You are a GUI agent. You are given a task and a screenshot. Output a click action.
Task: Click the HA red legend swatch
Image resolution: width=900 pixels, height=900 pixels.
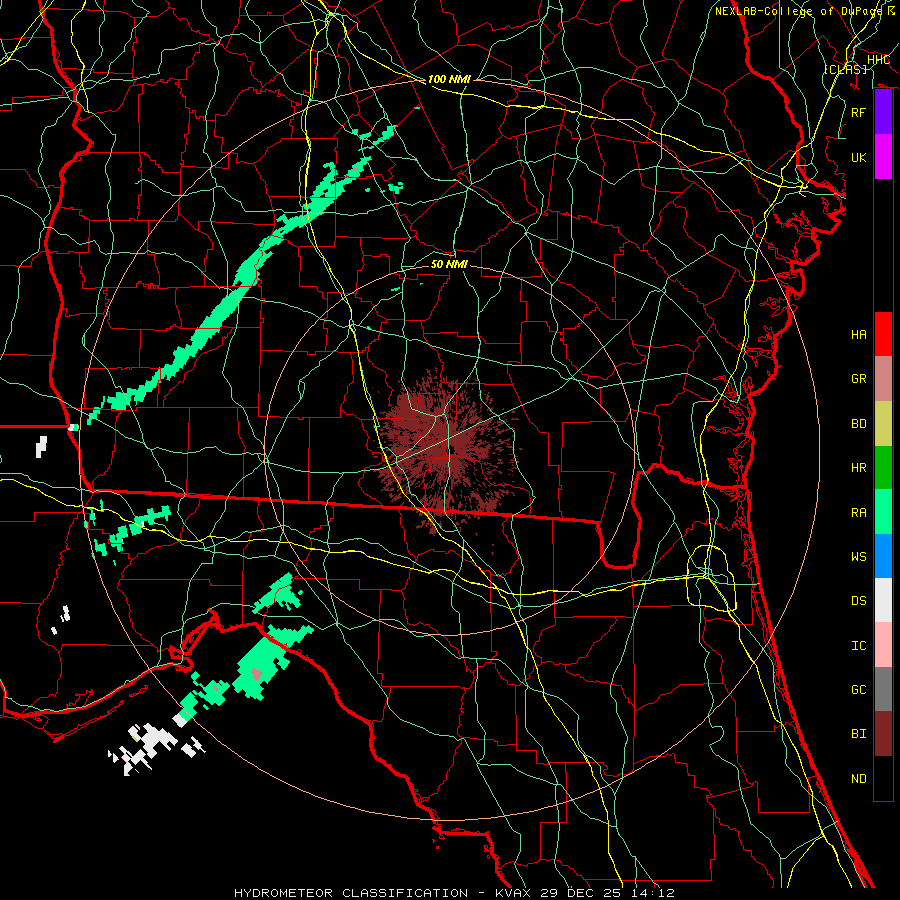(x=883, y=334)
